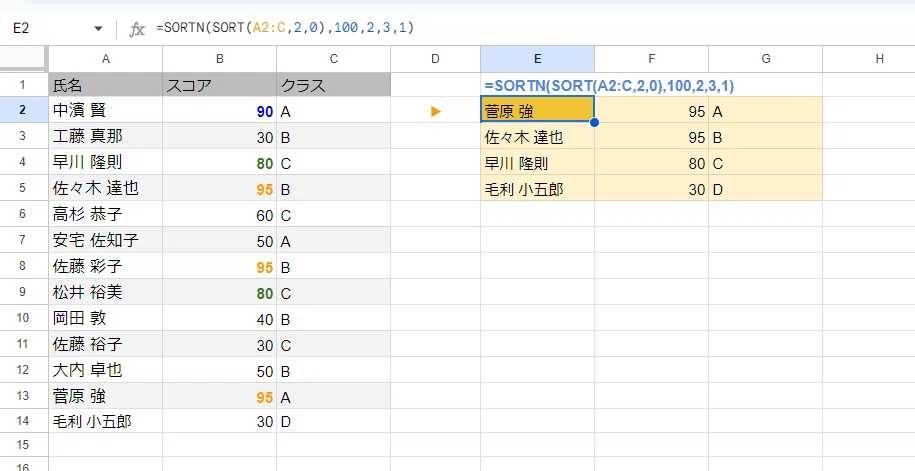
Task: Select column A header
Action: click(x=106, y=58)
